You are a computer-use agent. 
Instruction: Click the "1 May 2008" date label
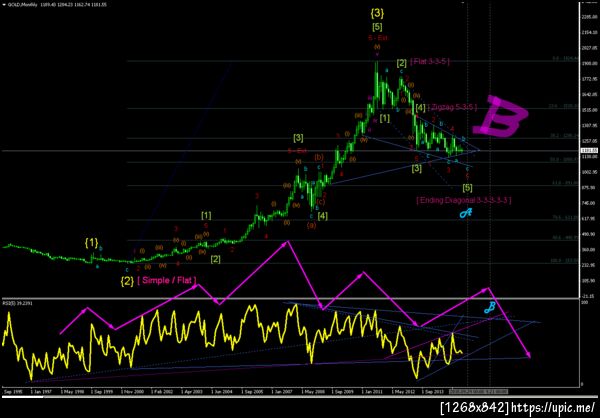pyautogui.click(x=313, y=392)
